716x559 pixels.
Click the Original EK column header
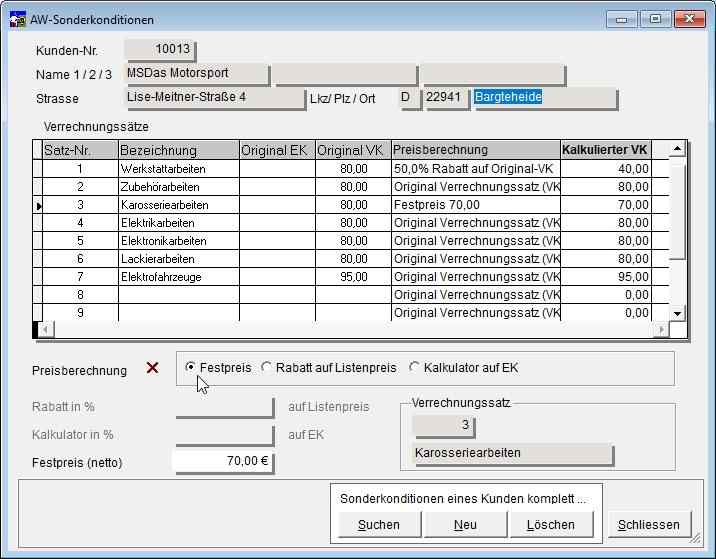pos(277,150)
